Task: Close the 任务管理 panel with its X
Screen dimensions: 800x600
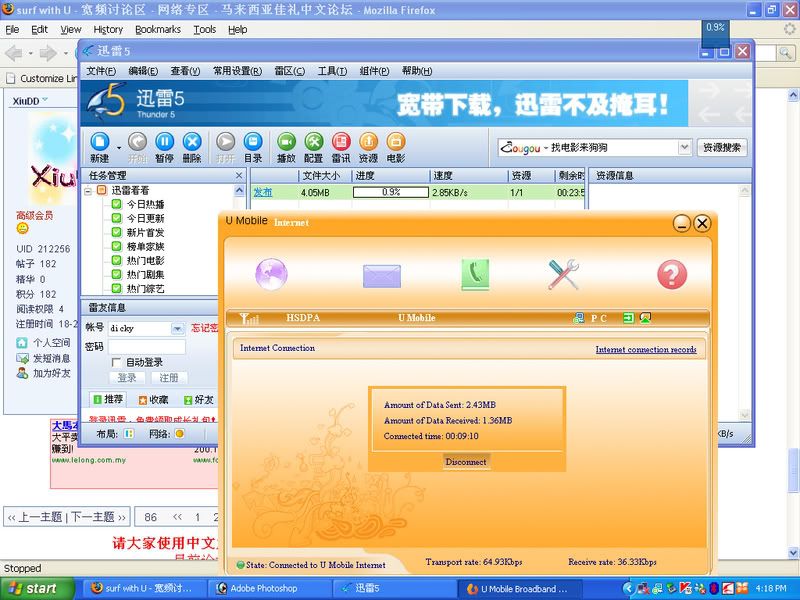Action: pyautogui.click(x=239, y=176)
